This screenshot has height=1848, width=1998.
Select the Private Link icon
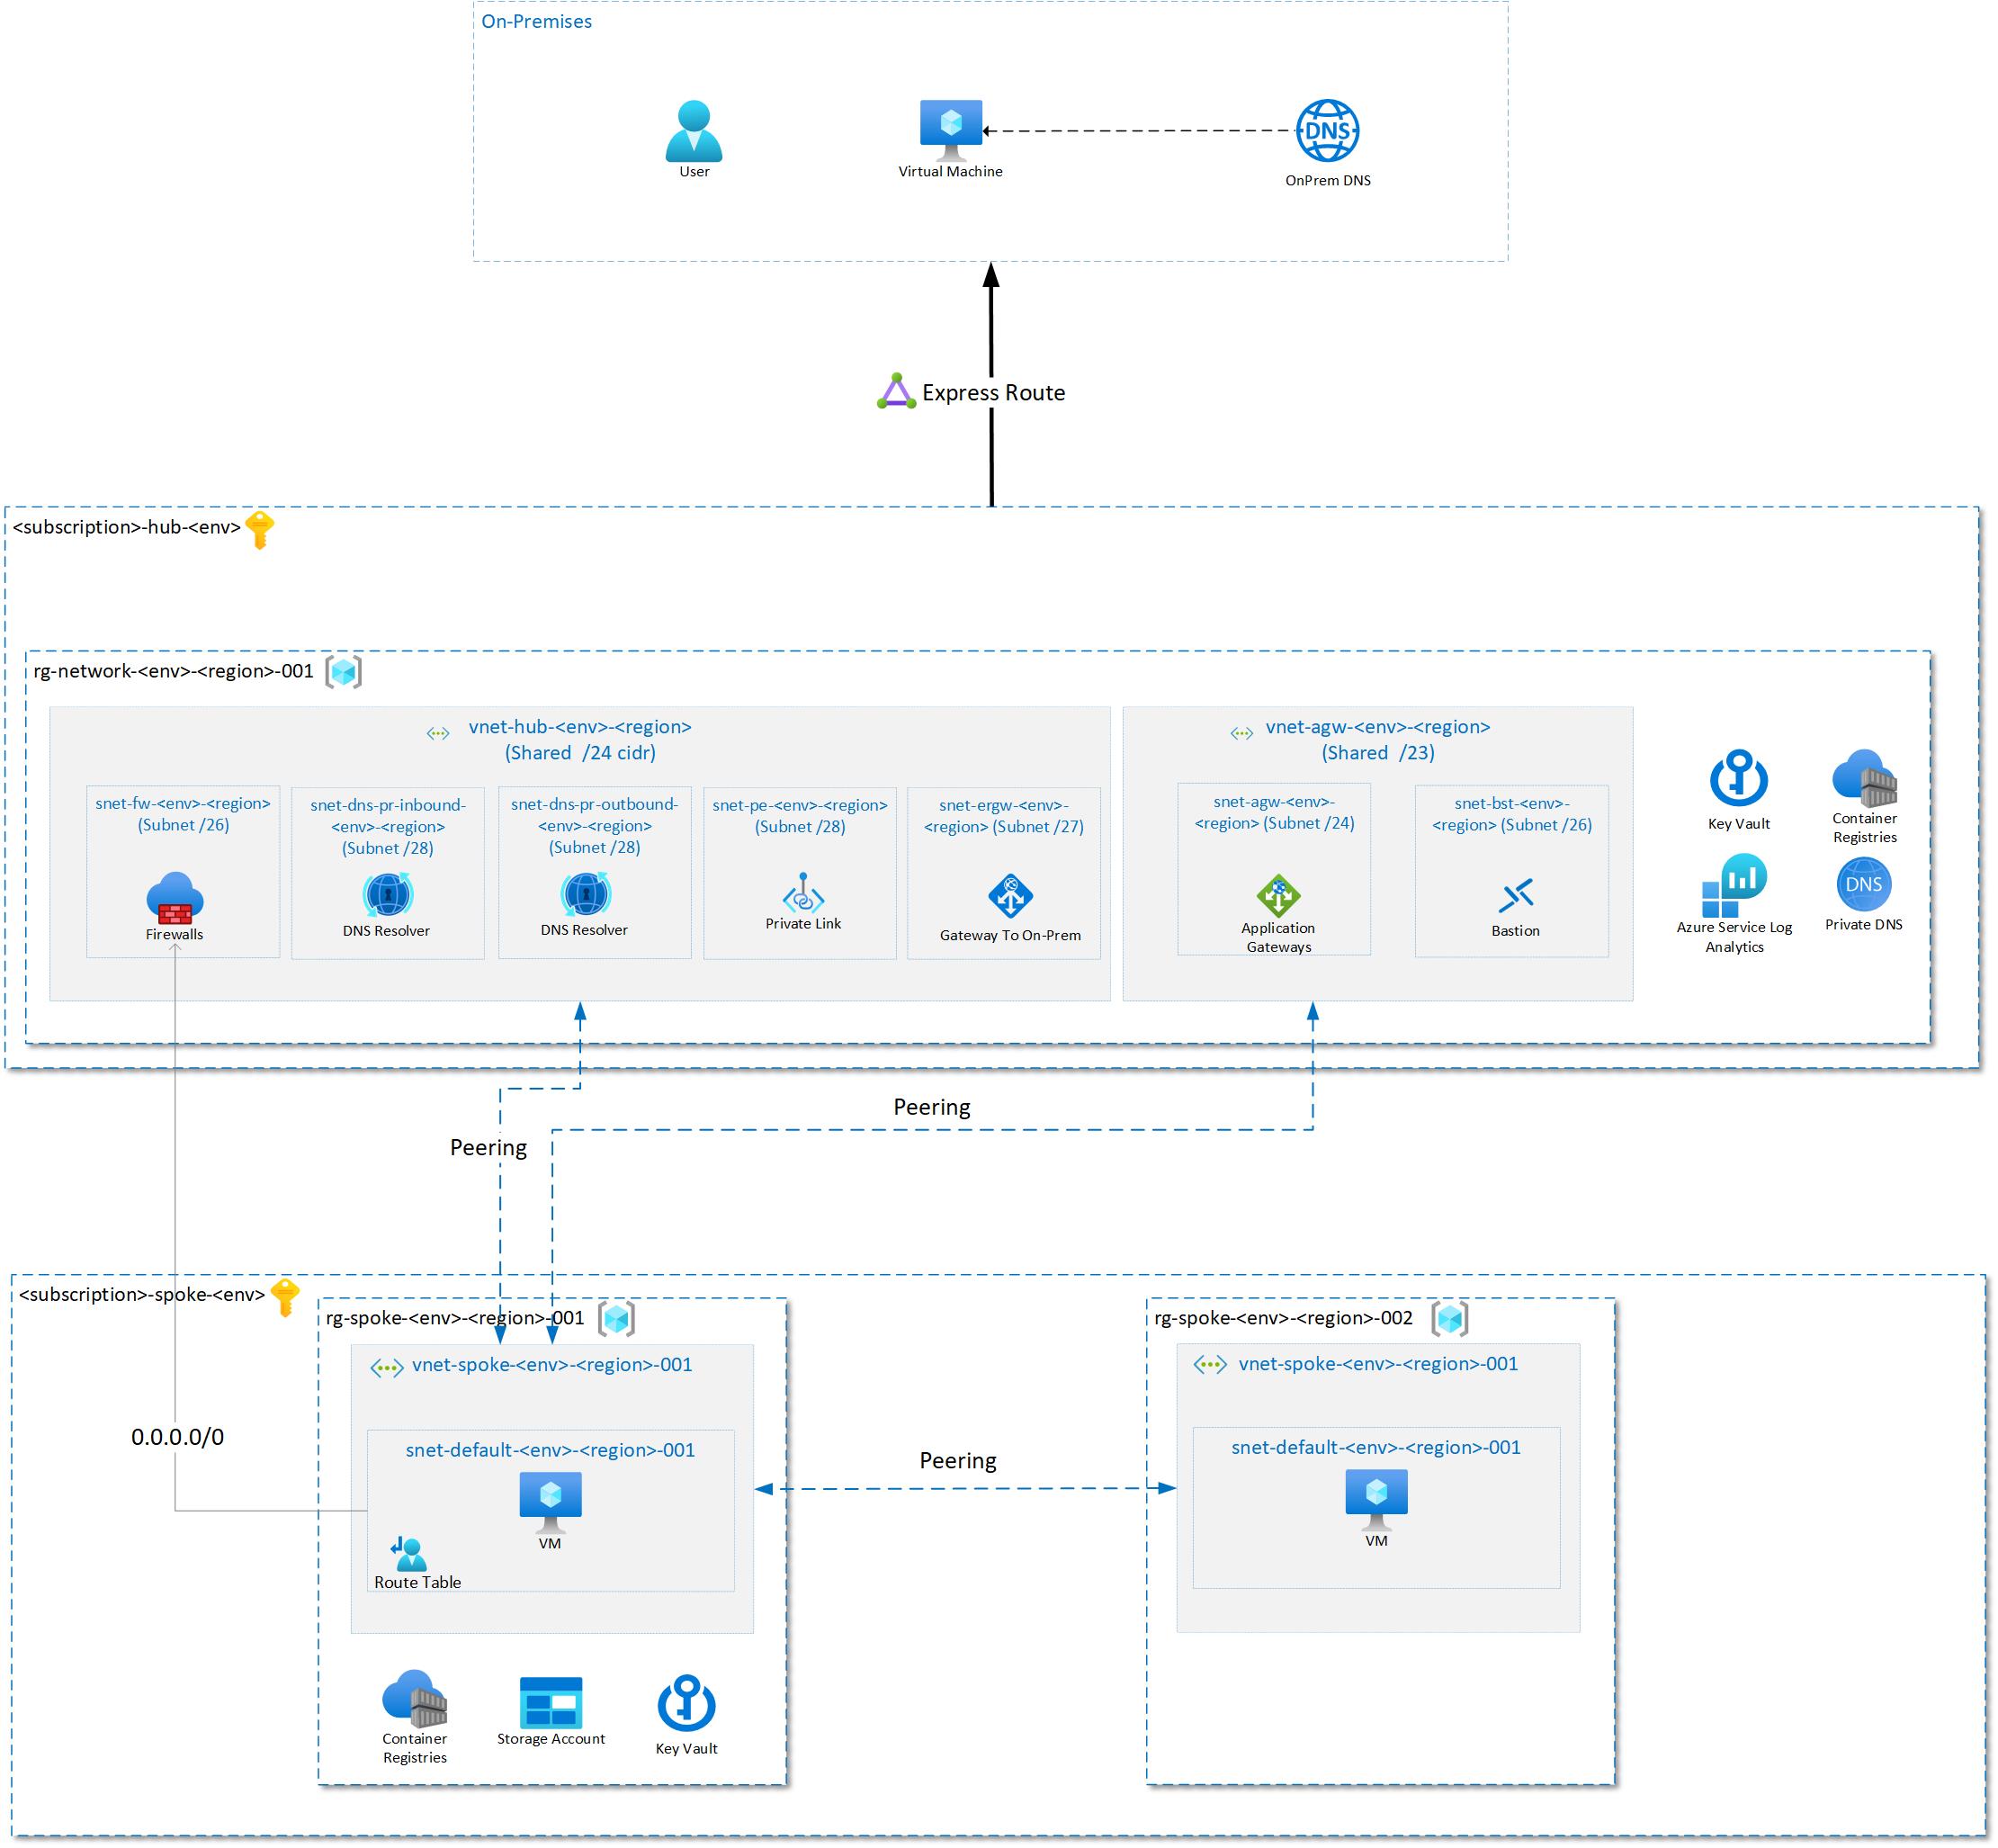803,893
